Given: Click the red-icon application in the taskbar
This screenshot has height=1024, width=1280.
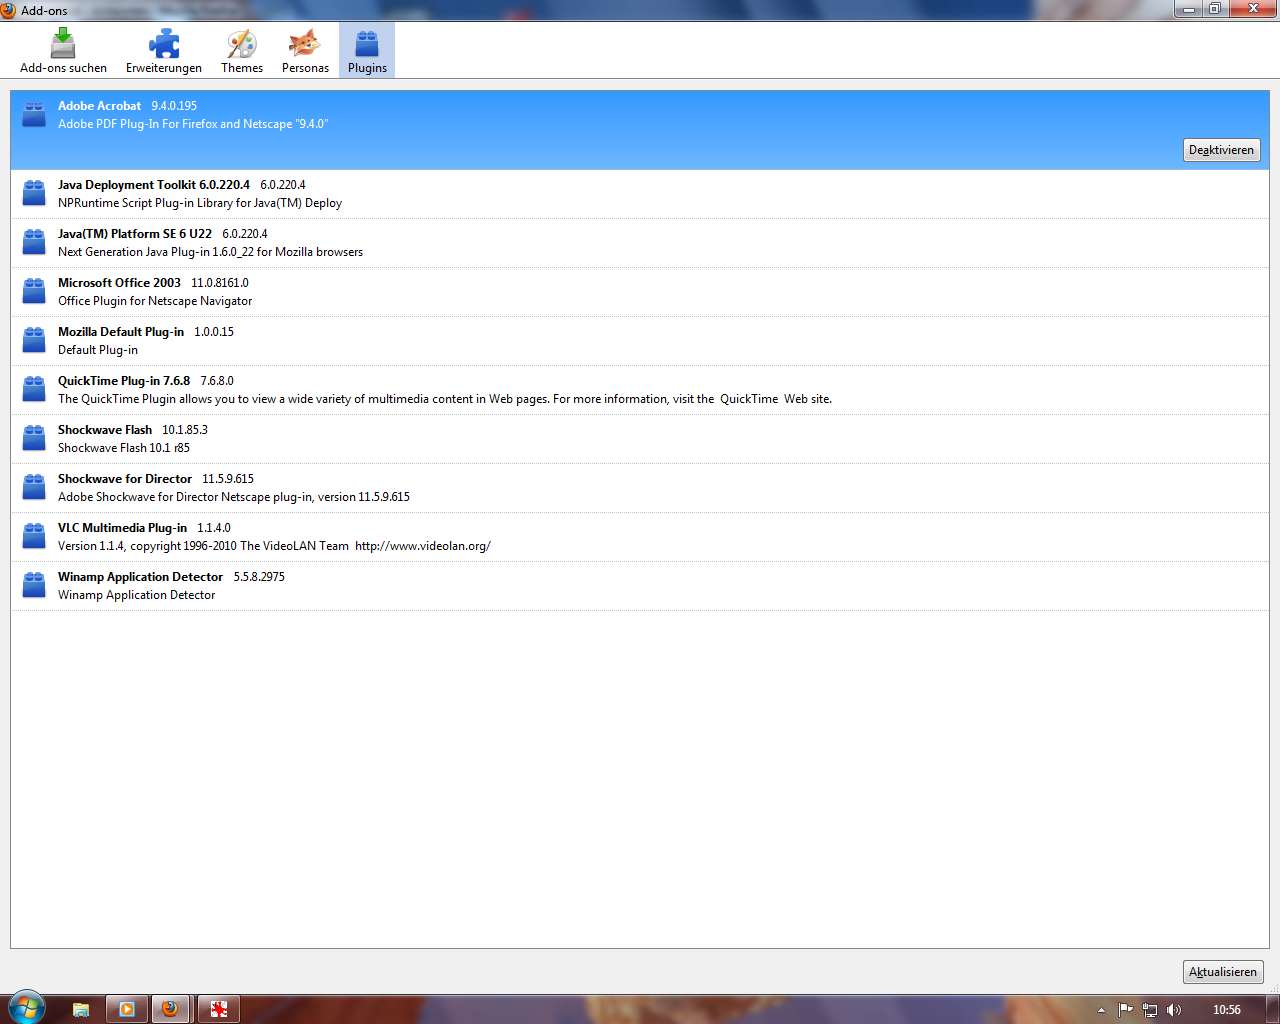Looking at the screenshot, I should (219, 1009).
